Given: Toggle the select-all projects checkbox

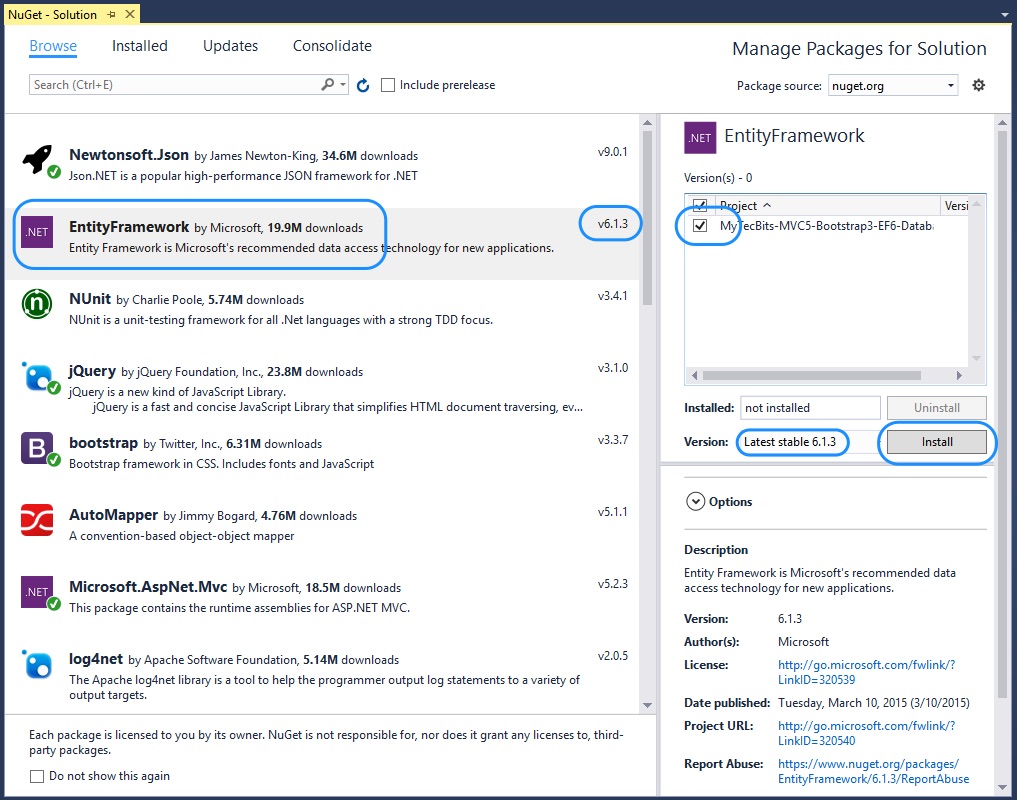Looking at the screenshot, I should coord(700,205).
